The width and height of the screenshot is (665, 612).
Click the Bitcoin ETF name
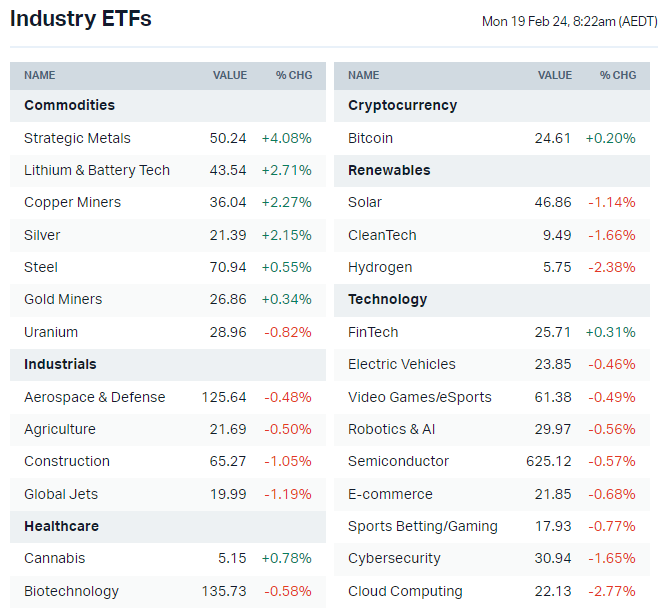(x=370, y=138)
